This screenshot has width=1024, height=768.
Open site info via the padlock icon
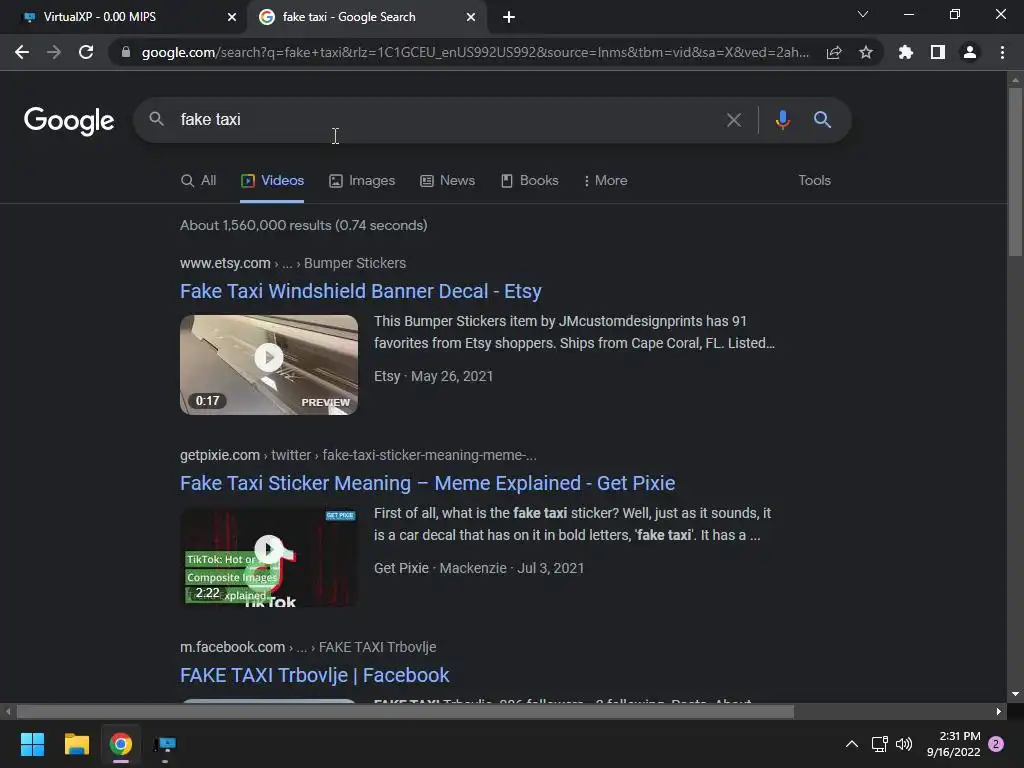click(x=126, y=52)
